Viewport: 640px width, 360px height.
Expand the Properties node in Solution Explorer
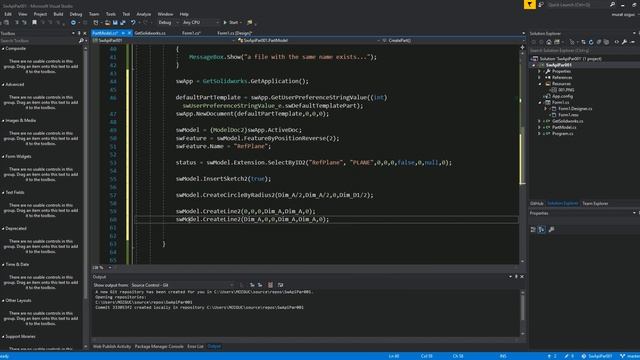pyautogui.click(x=540, y=71)
